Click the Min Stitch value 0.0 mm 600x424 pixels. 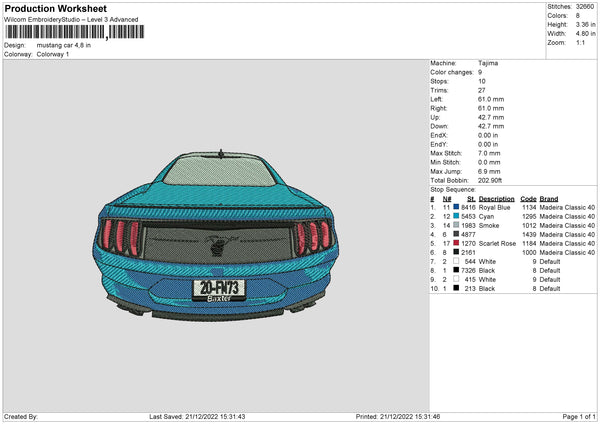coord(489,162)
